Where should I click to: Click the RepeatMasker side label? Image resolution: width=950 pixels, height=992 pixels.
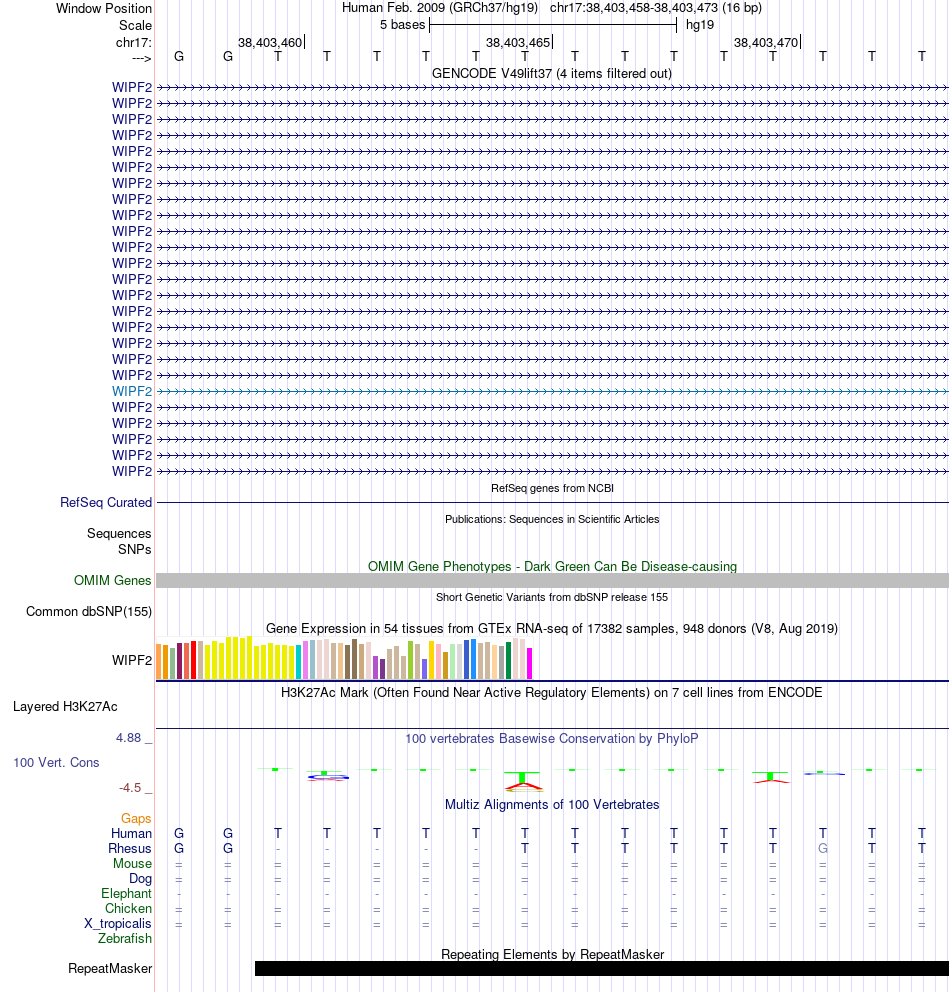pyautogui.click(x=110, y=969)
